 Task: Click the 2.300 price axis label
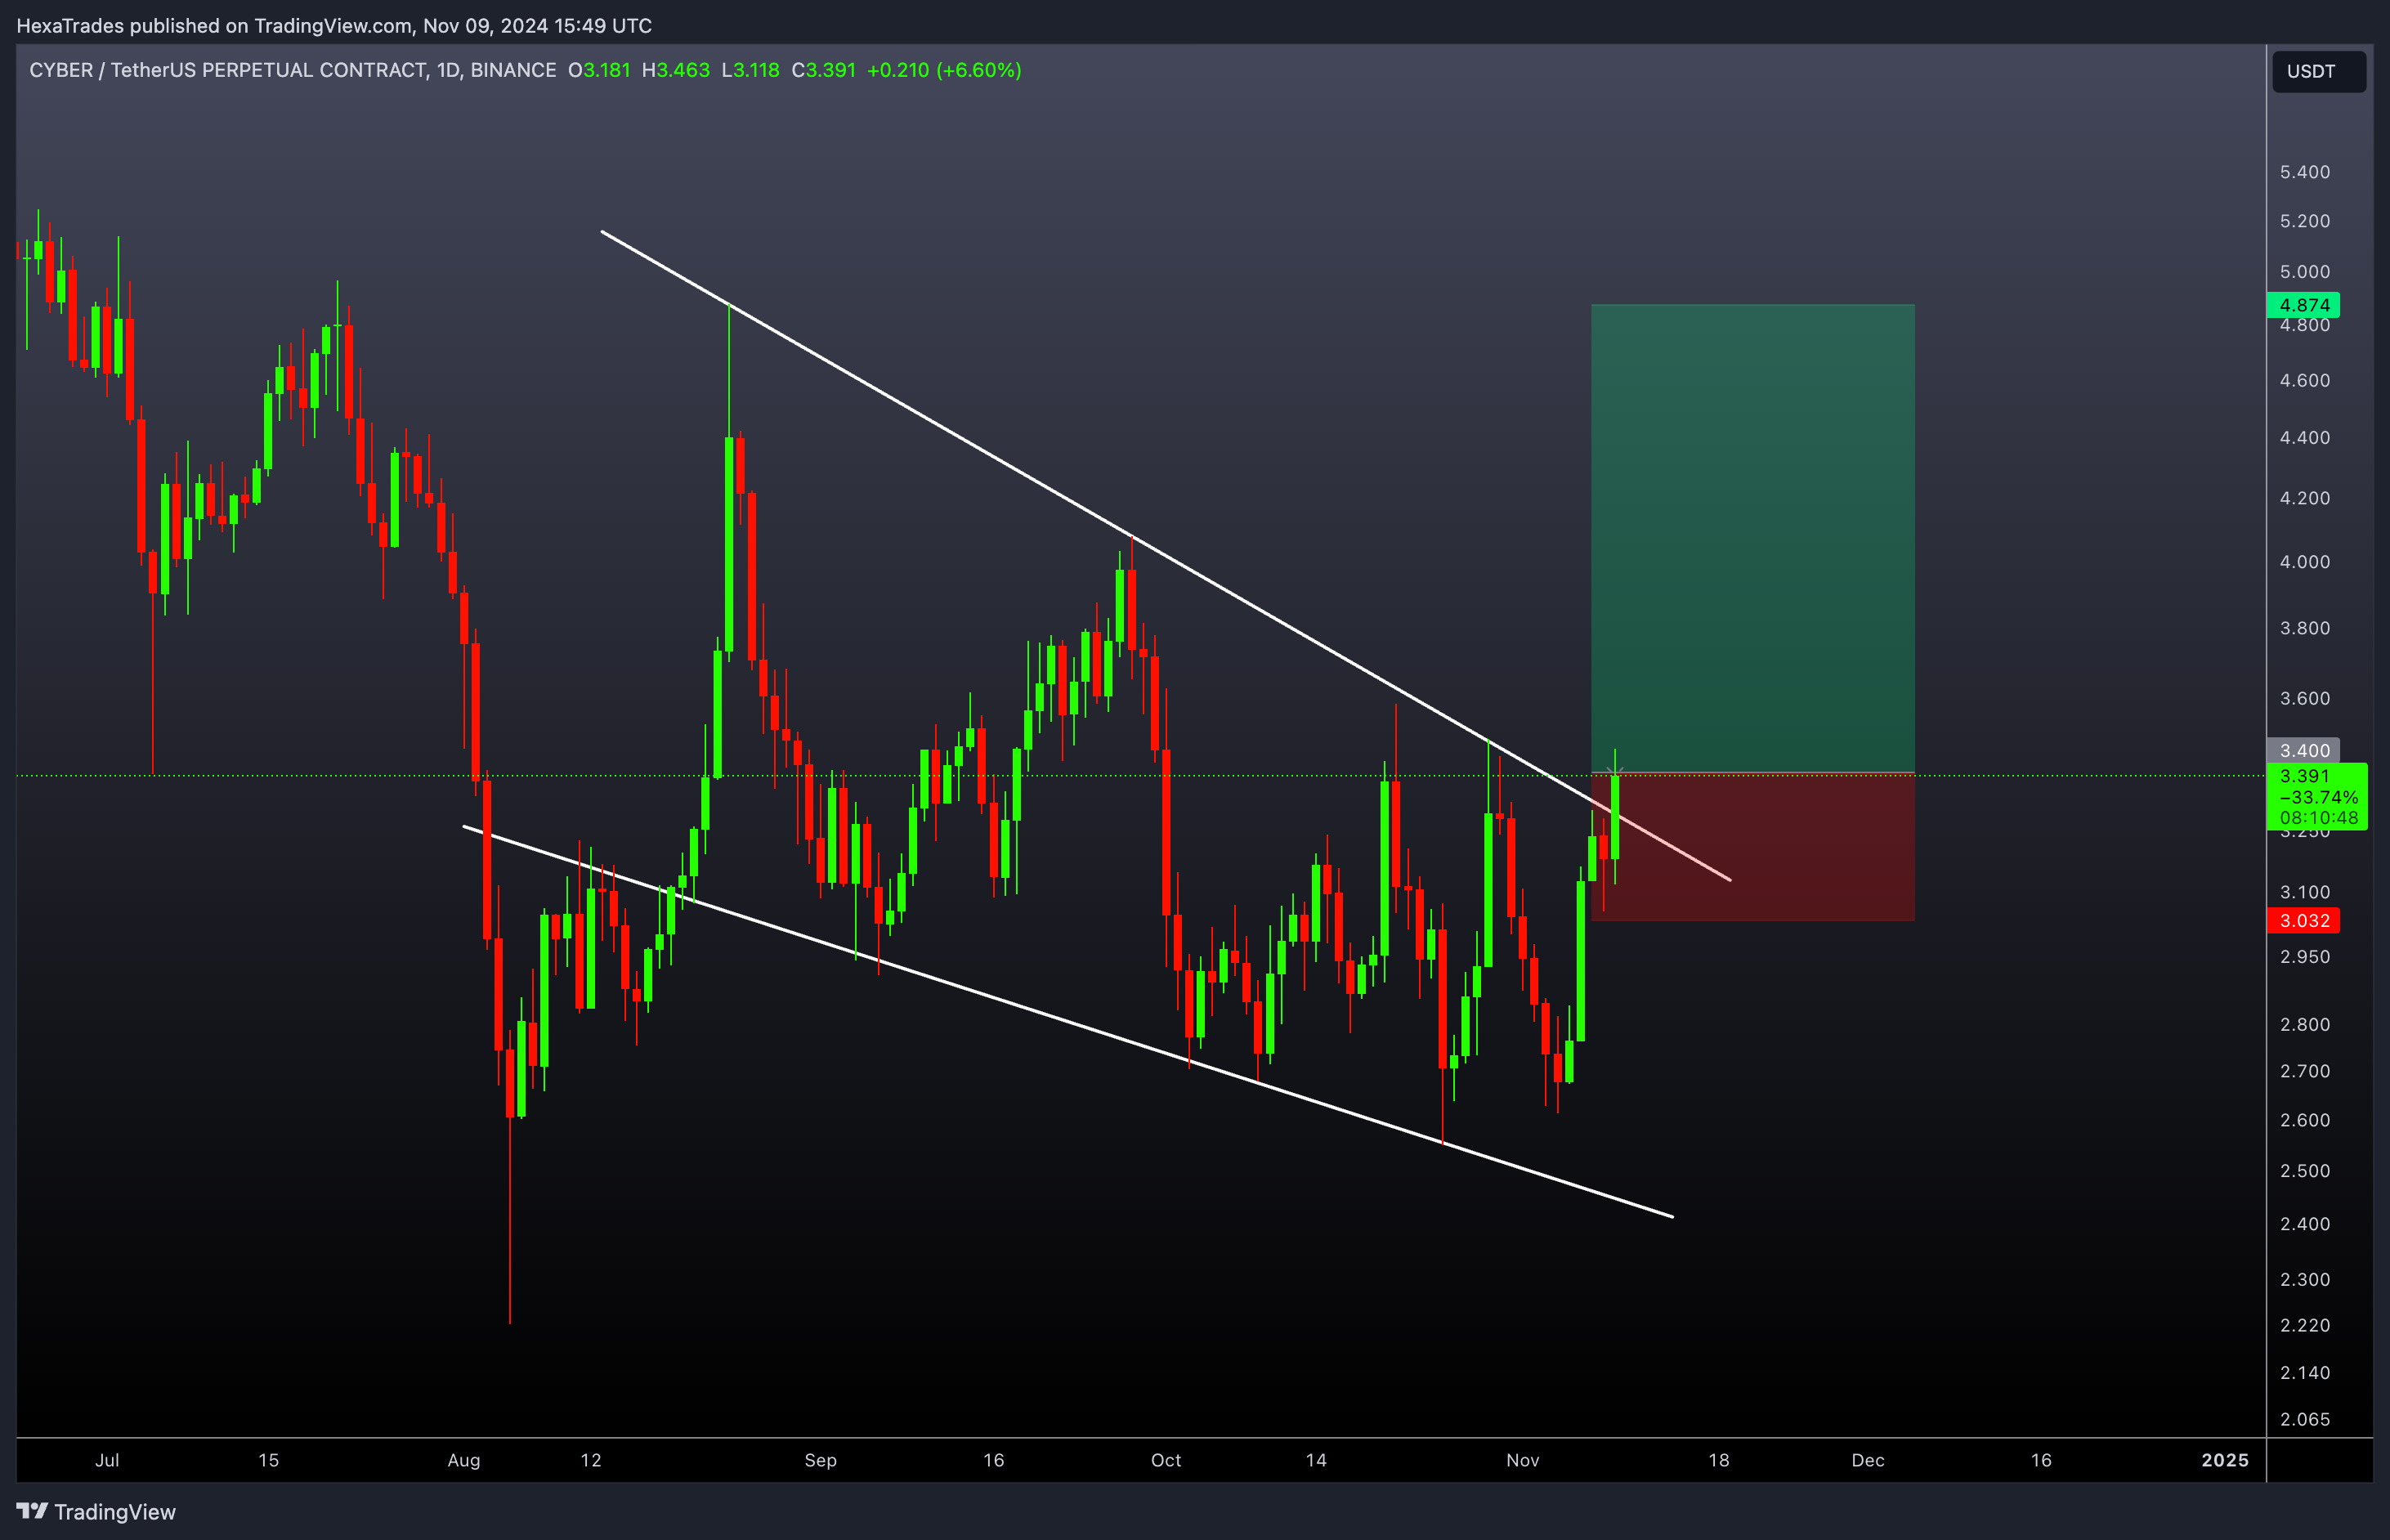pyautogui.click(x=2304, y=1279)
